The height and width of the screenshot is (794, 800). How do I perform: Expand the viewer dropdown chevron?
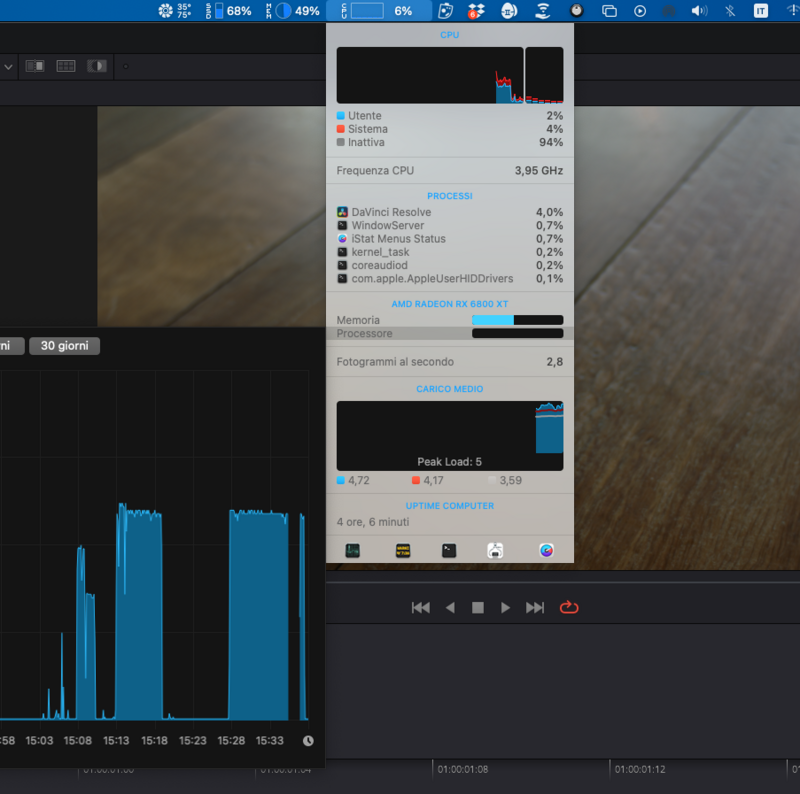coord(8,67)
